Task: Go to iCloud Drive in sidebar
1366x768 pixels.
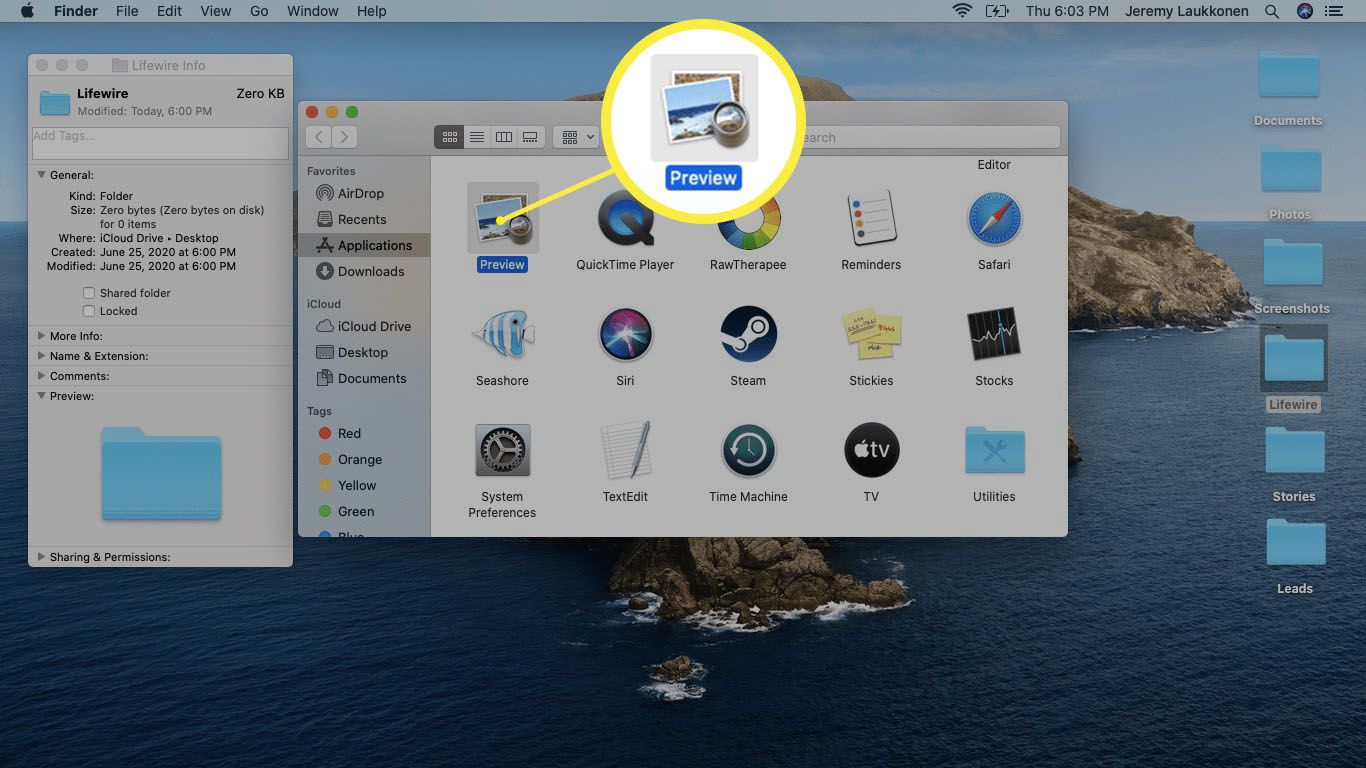Action: click(373, 326)
